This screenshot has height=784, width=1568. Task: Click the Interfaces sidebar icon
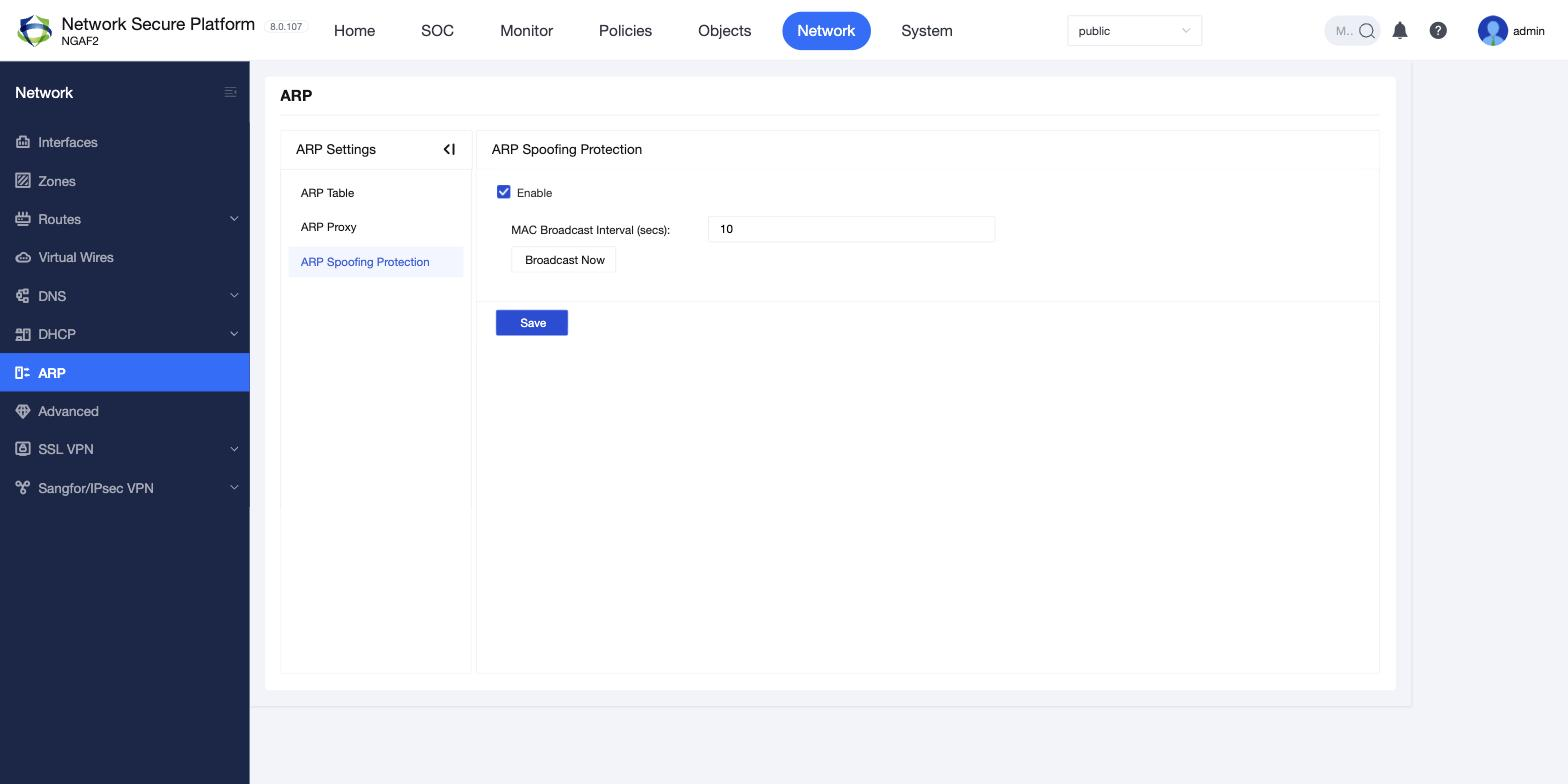point(23,142)
